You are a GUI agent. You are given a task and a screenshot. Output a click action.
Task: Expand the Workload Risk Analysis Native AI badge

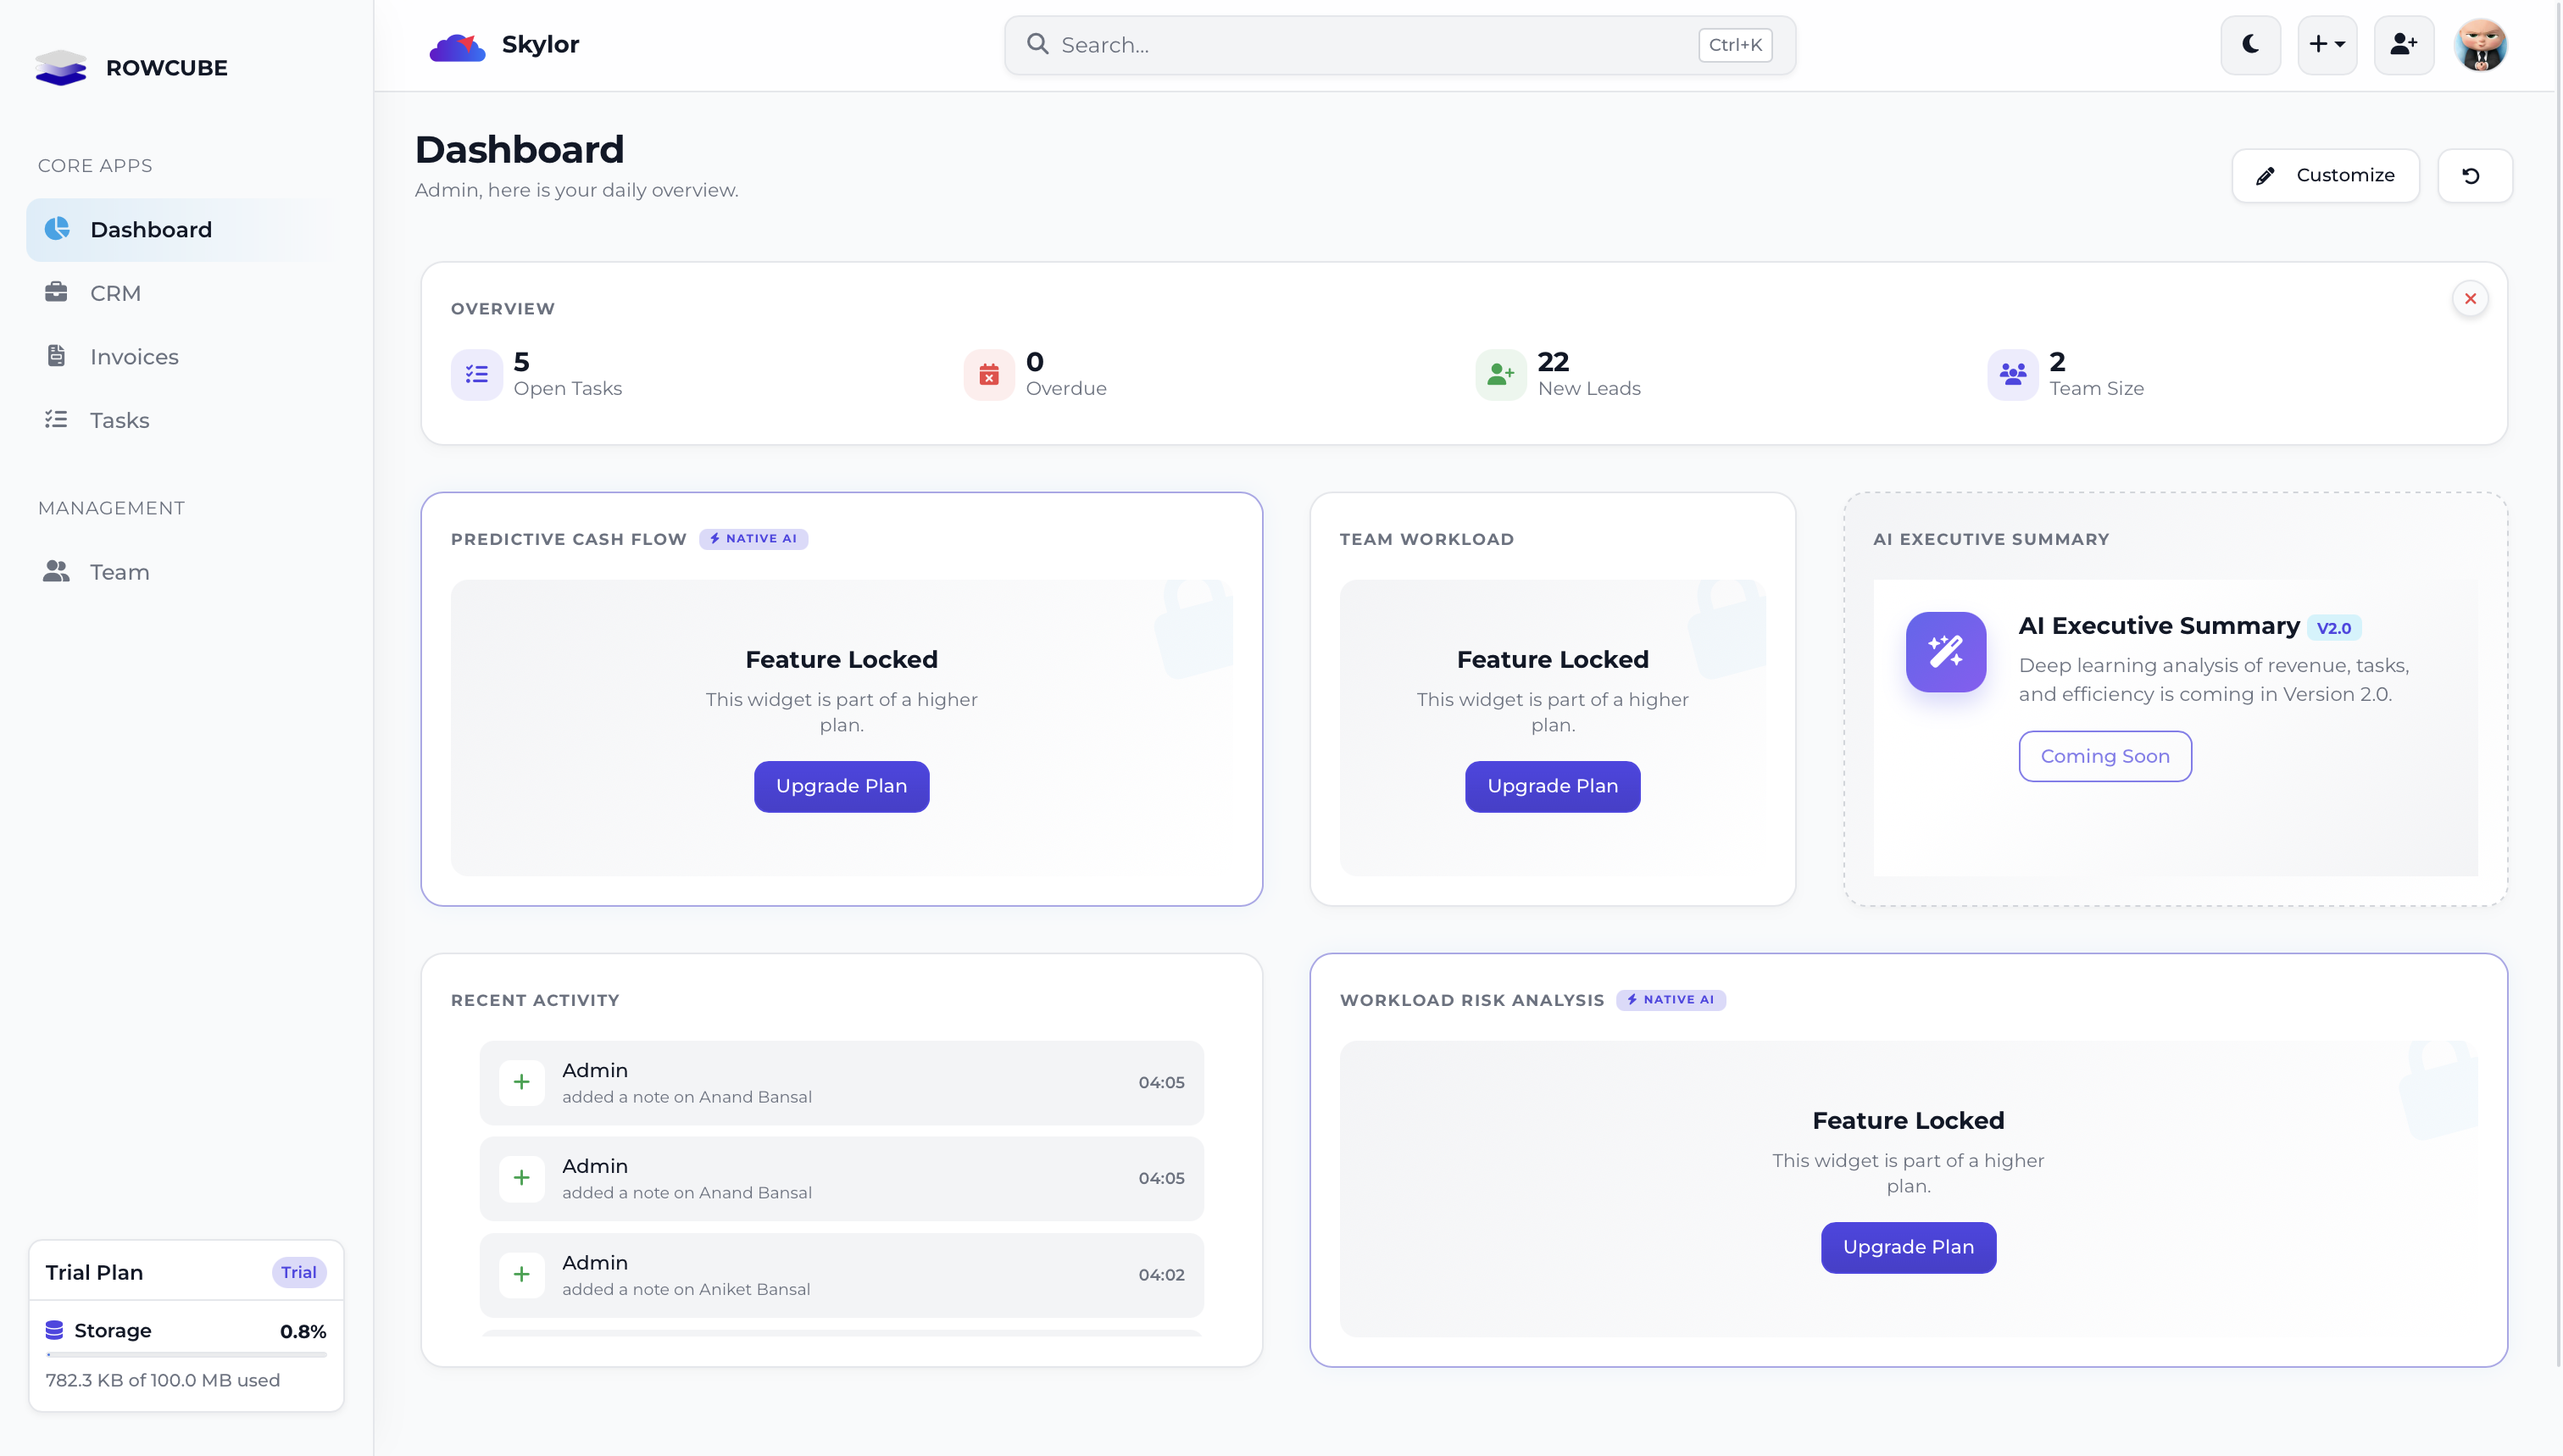[x=1670, y=999]
